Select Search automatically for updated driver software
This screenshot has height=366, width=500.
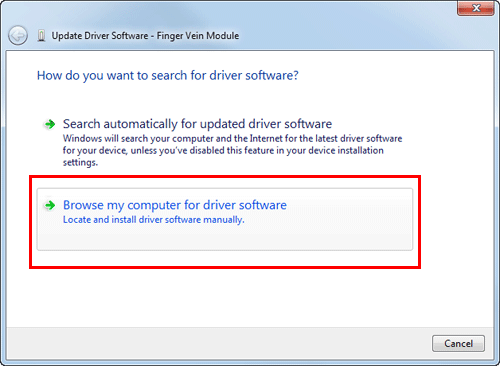point(197,124)
